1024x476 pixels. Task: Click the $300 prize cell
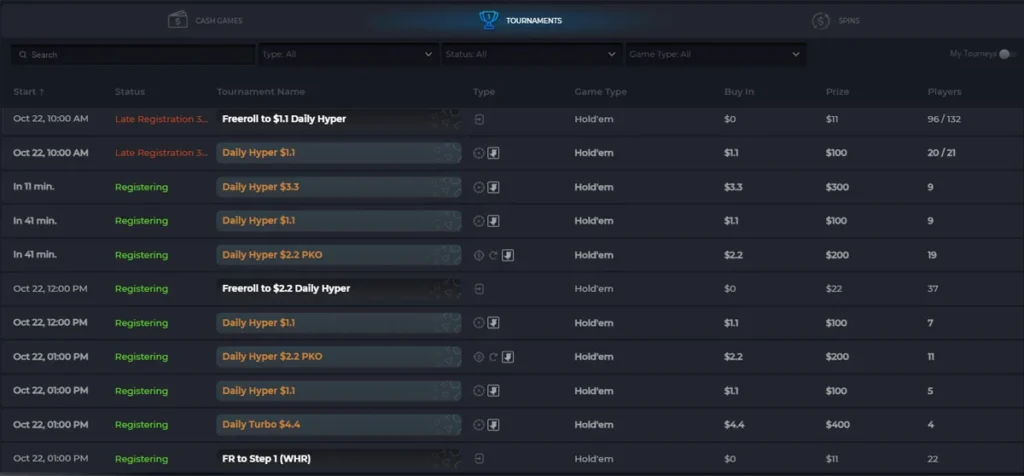click(x=837, y=187)
